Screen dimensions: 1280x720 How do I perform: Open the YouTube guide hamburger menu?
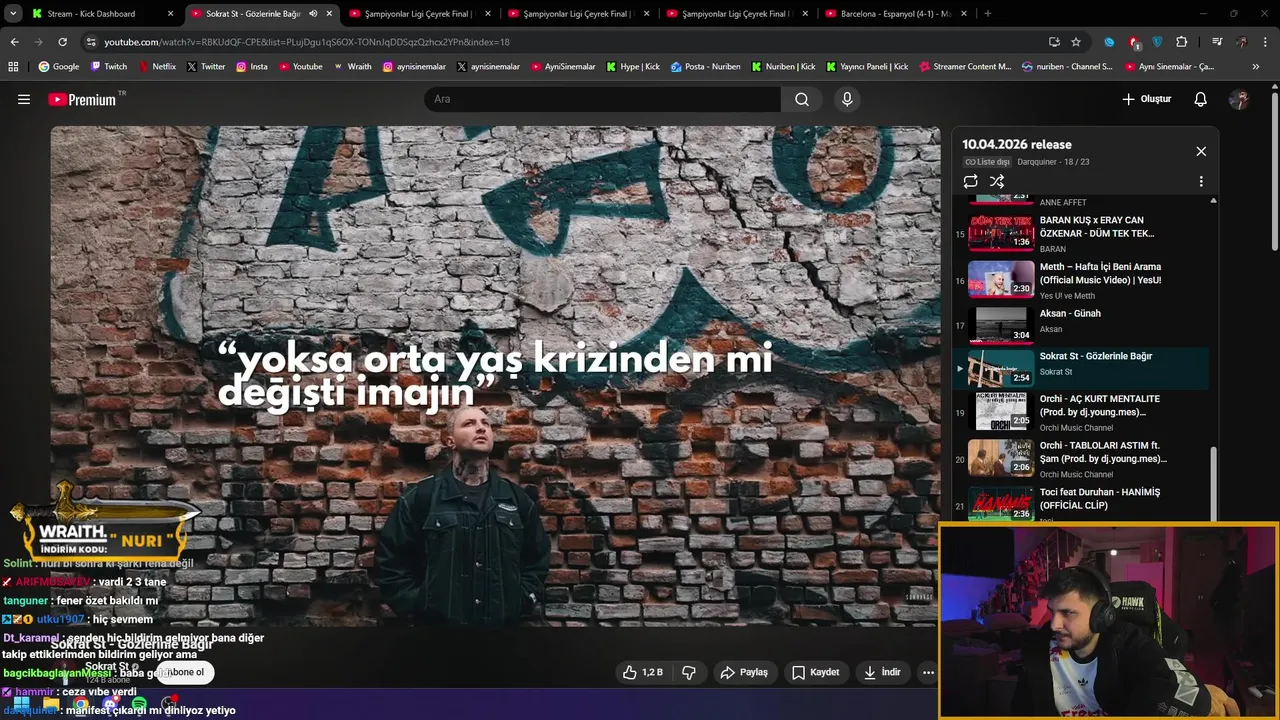pyautogui.click(x=24, y=99)
